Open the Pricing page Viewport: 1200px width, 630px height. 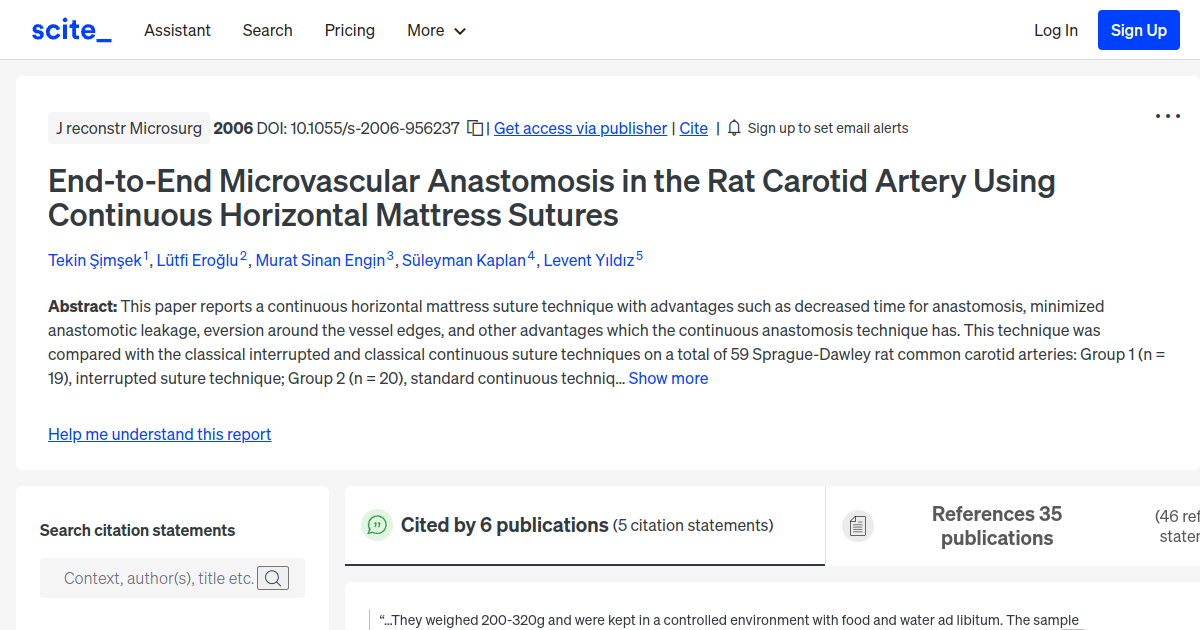click(349, 31)
